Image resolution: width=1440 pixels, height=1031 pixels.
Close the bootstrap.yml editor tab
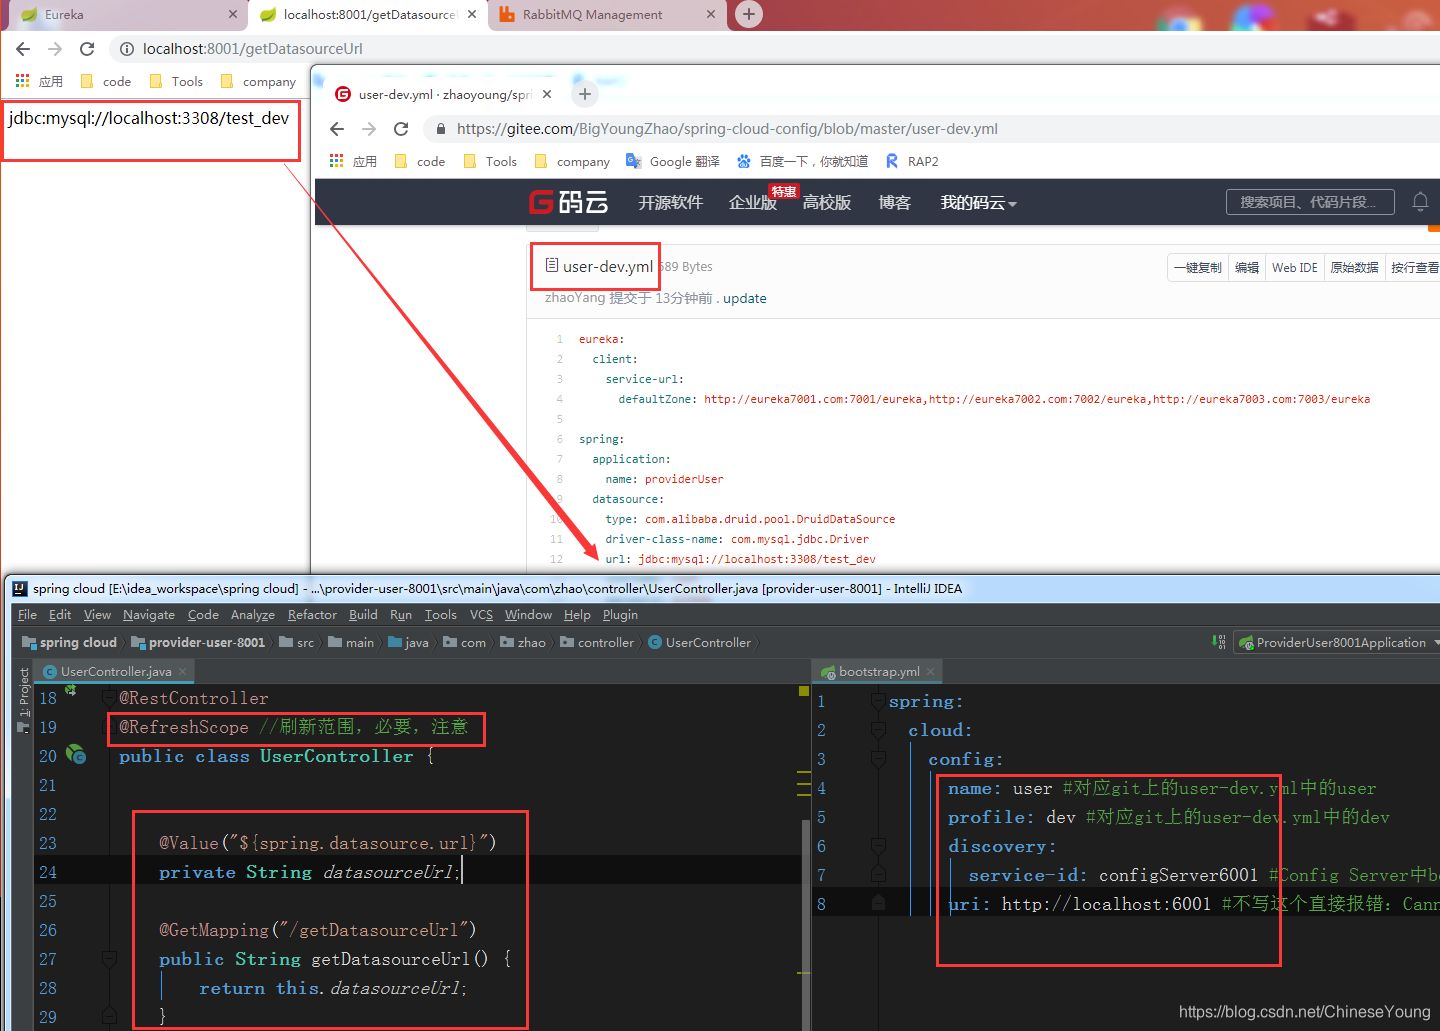930,672
